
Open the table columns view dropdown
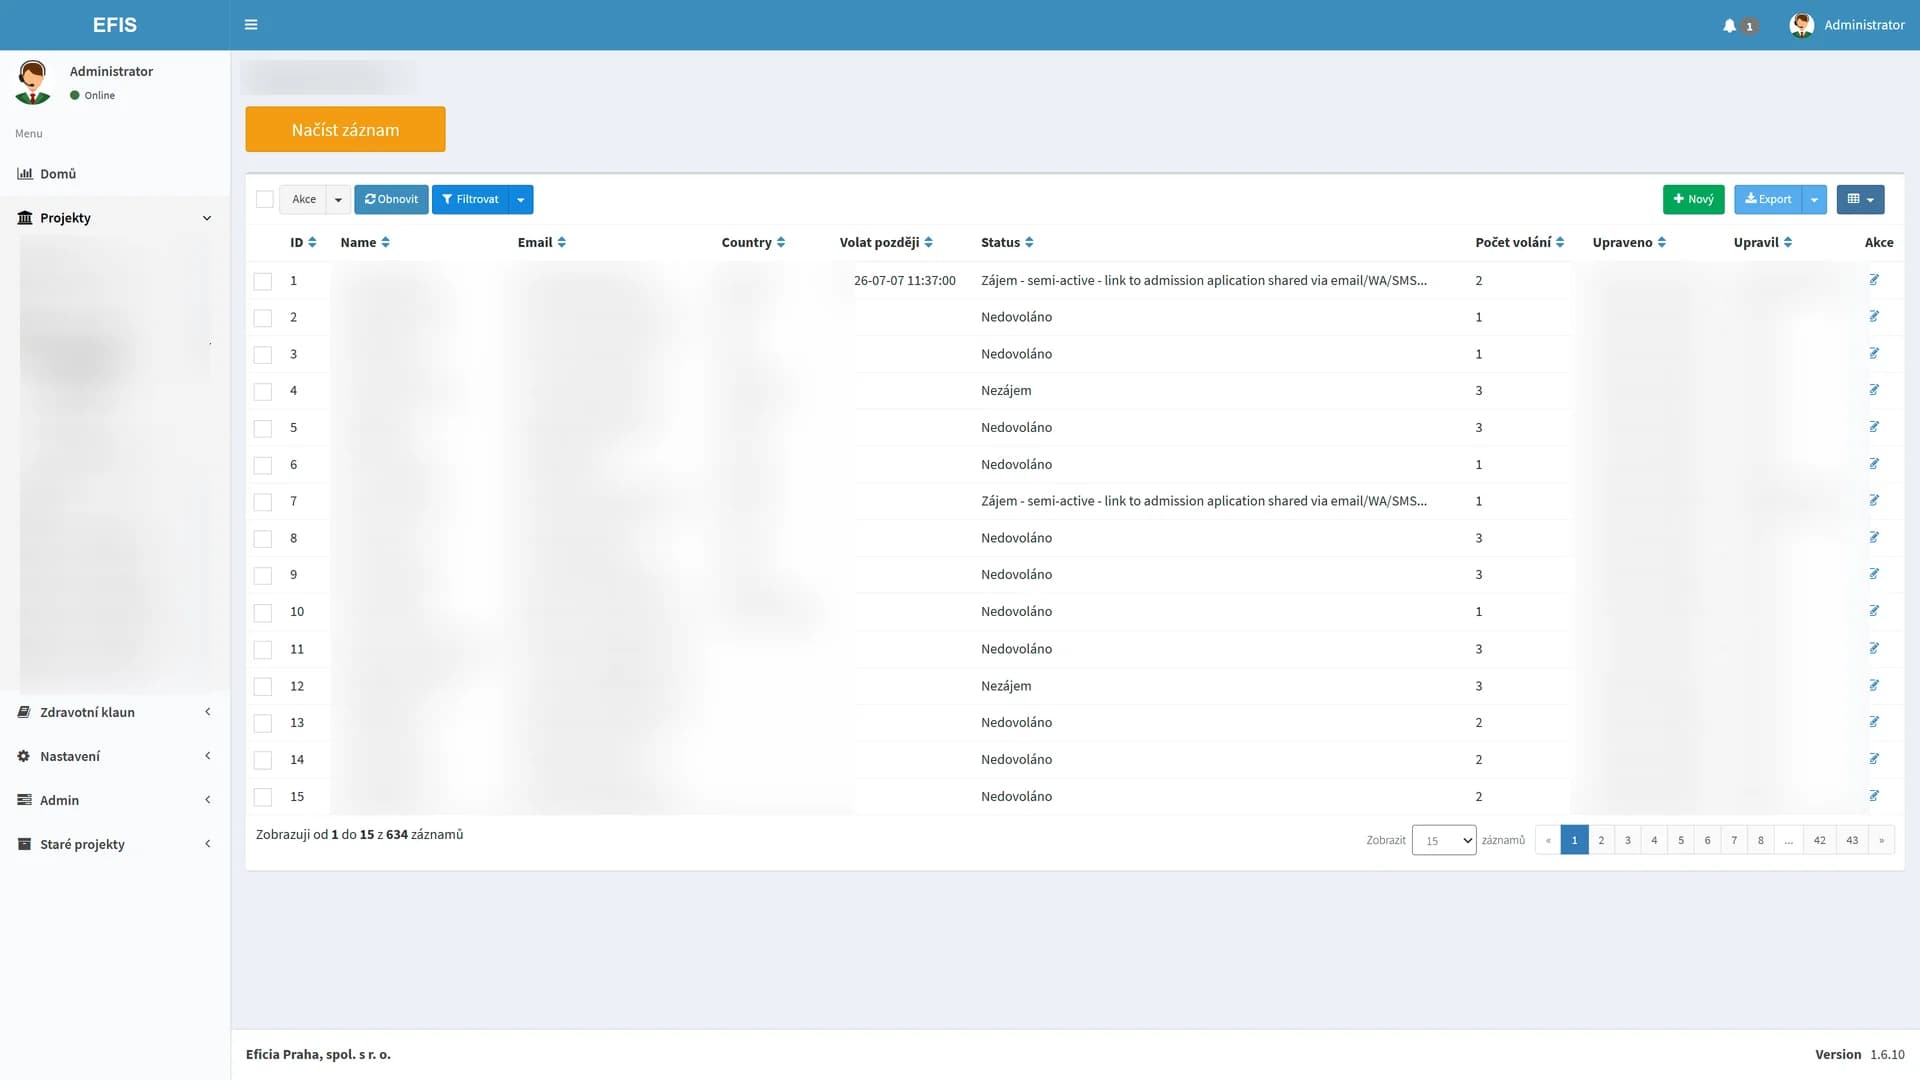[1860, 200]
